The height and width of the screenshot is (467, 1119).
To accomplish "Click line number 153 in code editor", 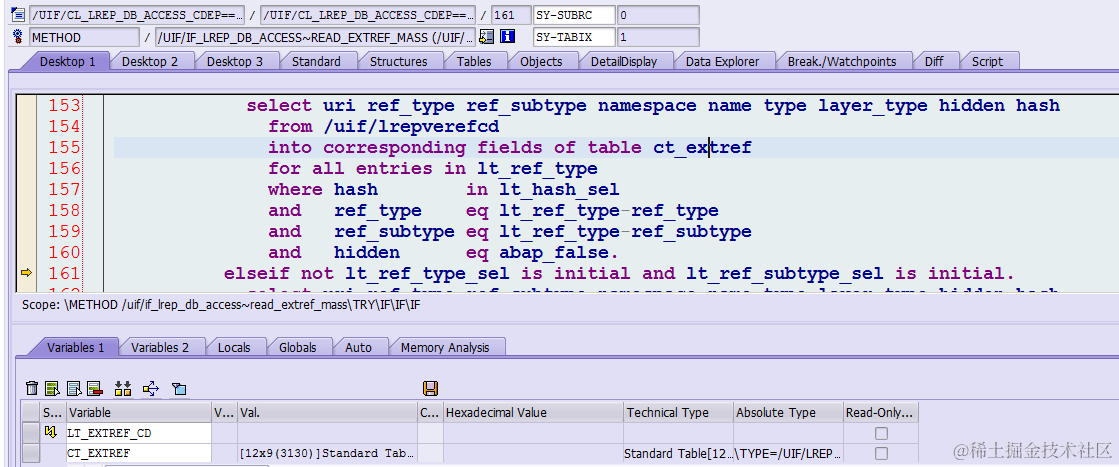I will click(64, 106).
